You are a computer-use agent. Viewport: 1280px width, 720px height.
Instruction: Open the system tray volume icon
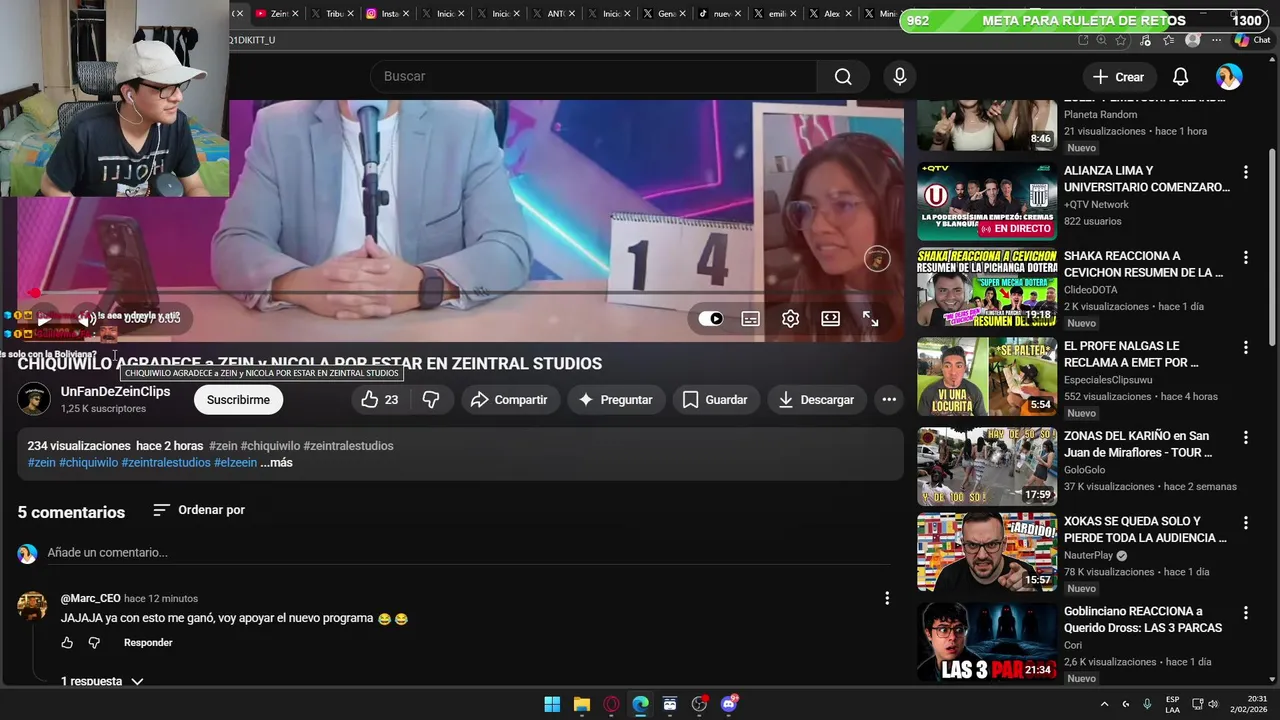click(1212, 704)
